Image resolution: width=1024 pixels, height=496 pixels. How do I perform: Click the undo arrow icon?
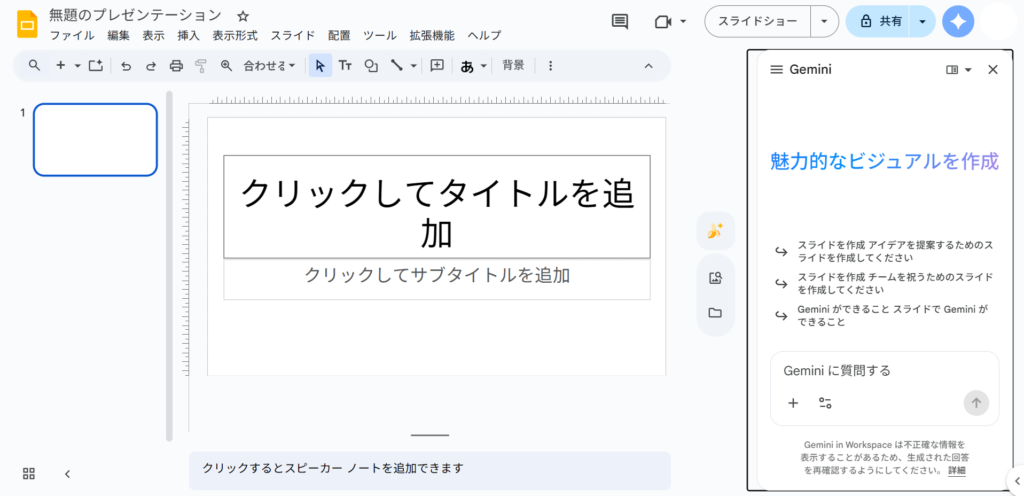(126, 66)
